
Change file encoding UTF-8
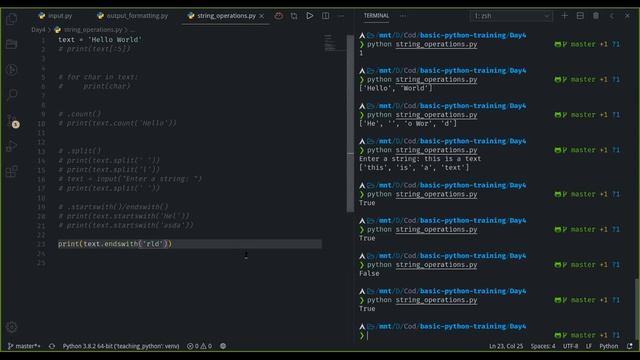click(x=570, y=346)
